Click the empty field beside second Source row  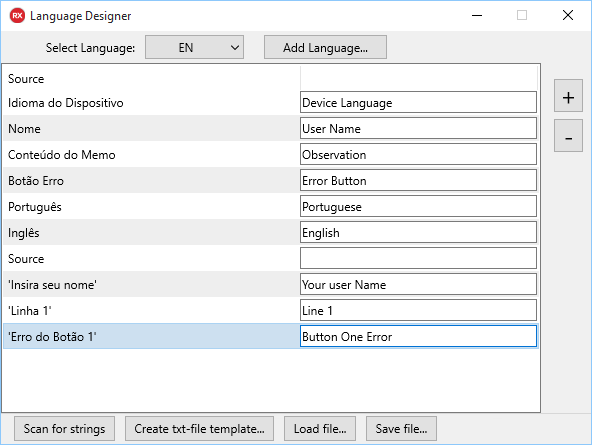pyautogui.click(x=418, y=259)
